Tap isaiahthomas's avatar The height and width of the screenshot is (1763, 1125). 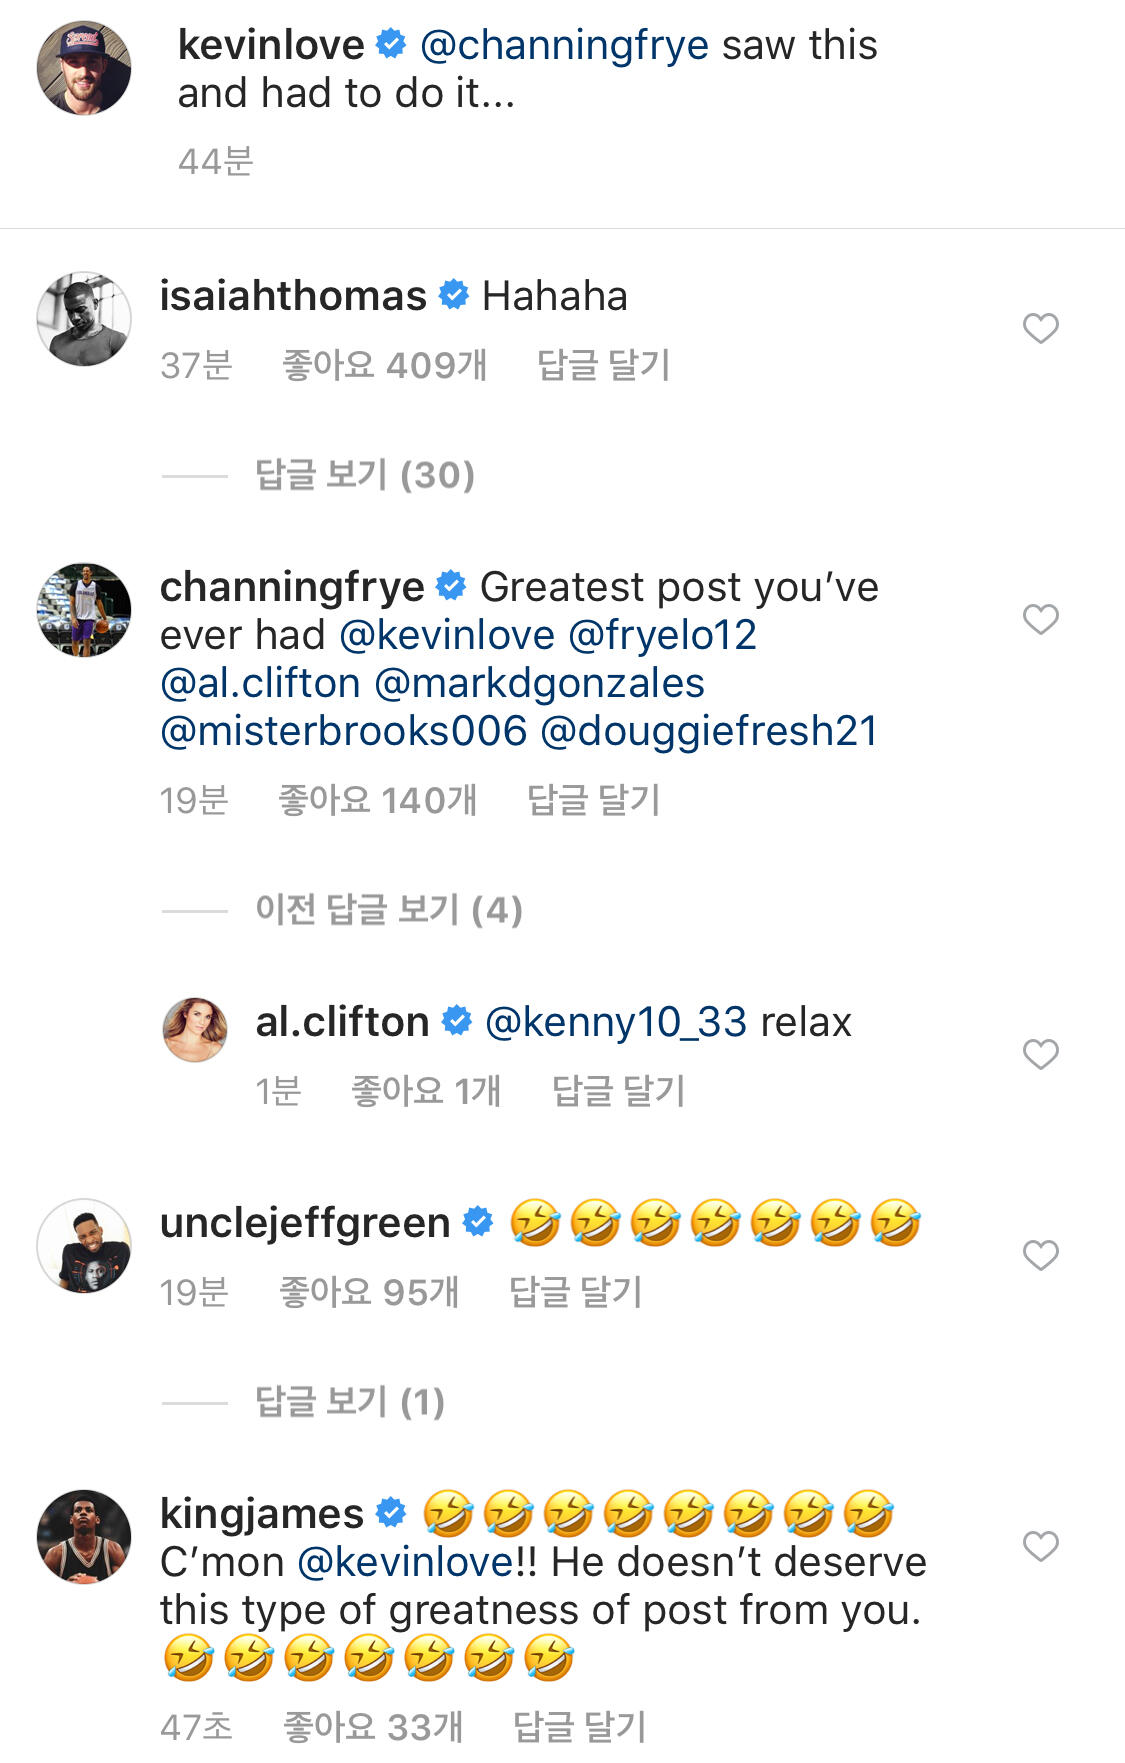(x=84, y=319)
